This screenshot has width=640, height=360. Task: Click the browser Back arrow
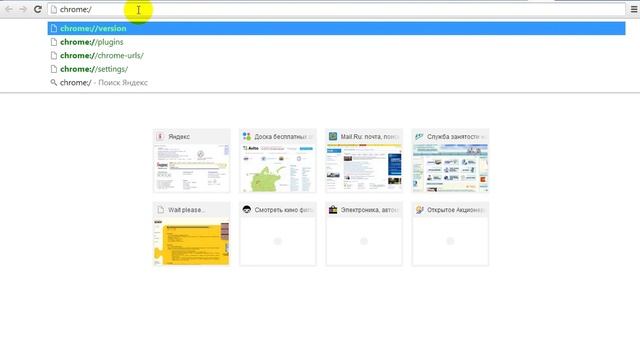(9, 9)
